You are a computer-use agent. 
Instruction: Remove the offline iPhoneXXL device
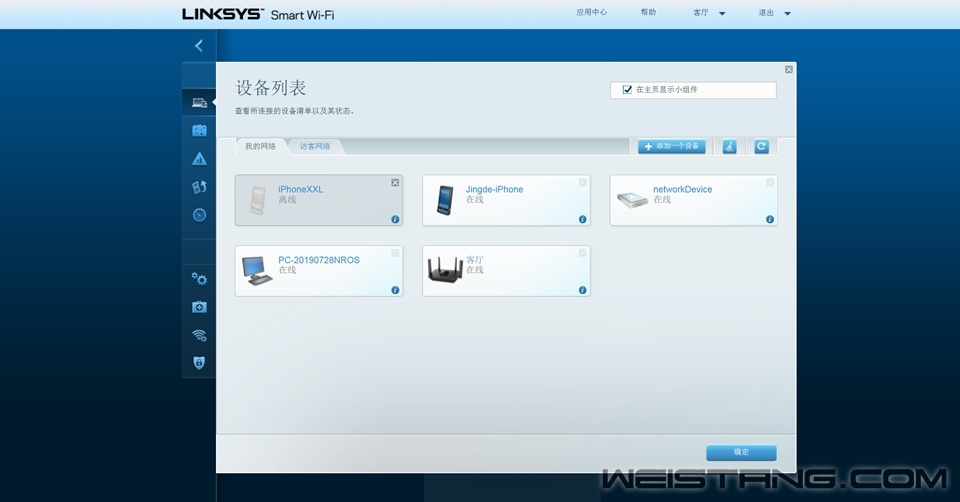click(x=395, y=183)
